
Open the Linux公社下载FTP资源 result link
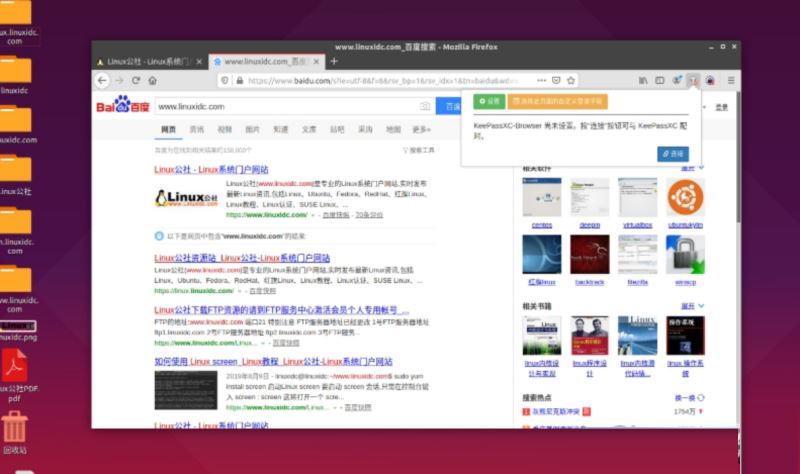pyautogui.click(x=282, y=310)
